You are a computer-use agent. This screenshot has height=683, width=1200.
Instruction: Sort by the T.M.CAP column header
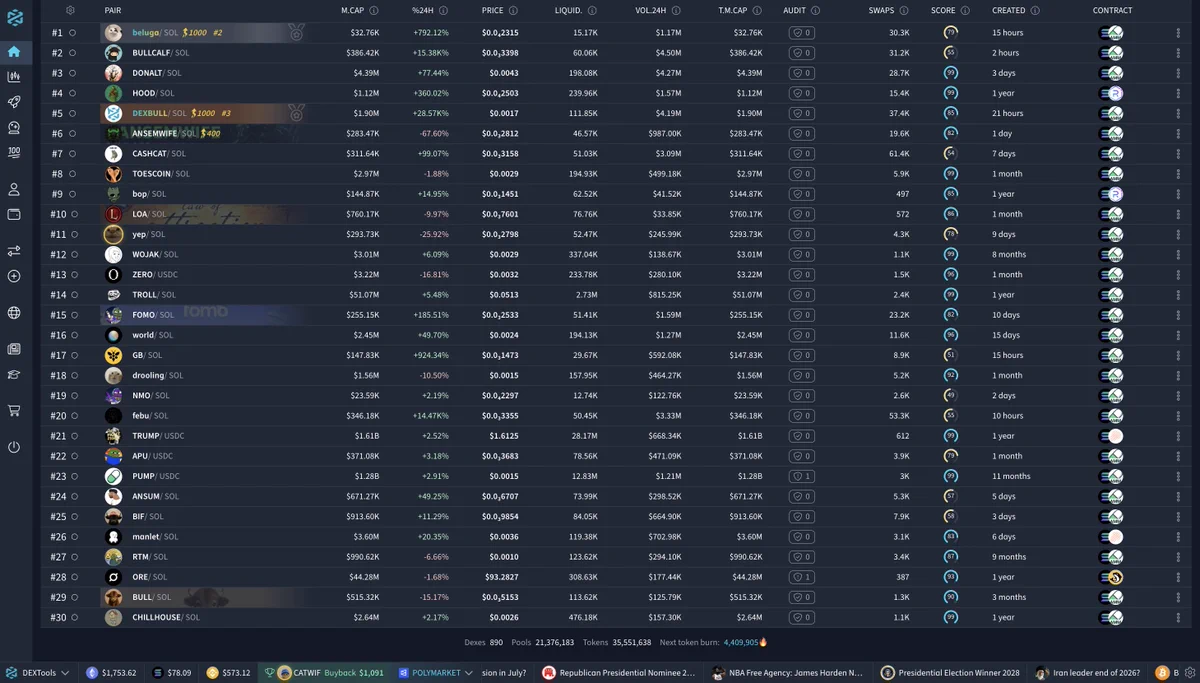pos(732,10)
